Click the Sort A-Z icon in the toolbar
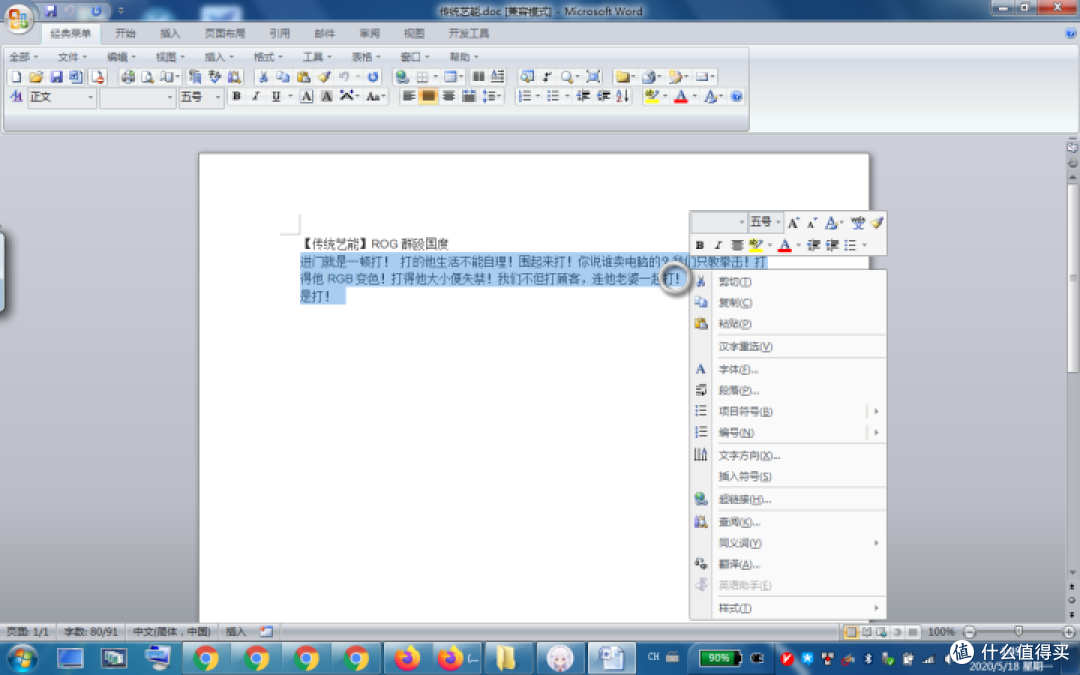Screen dimensions: 1080x675 pos(623,96)
